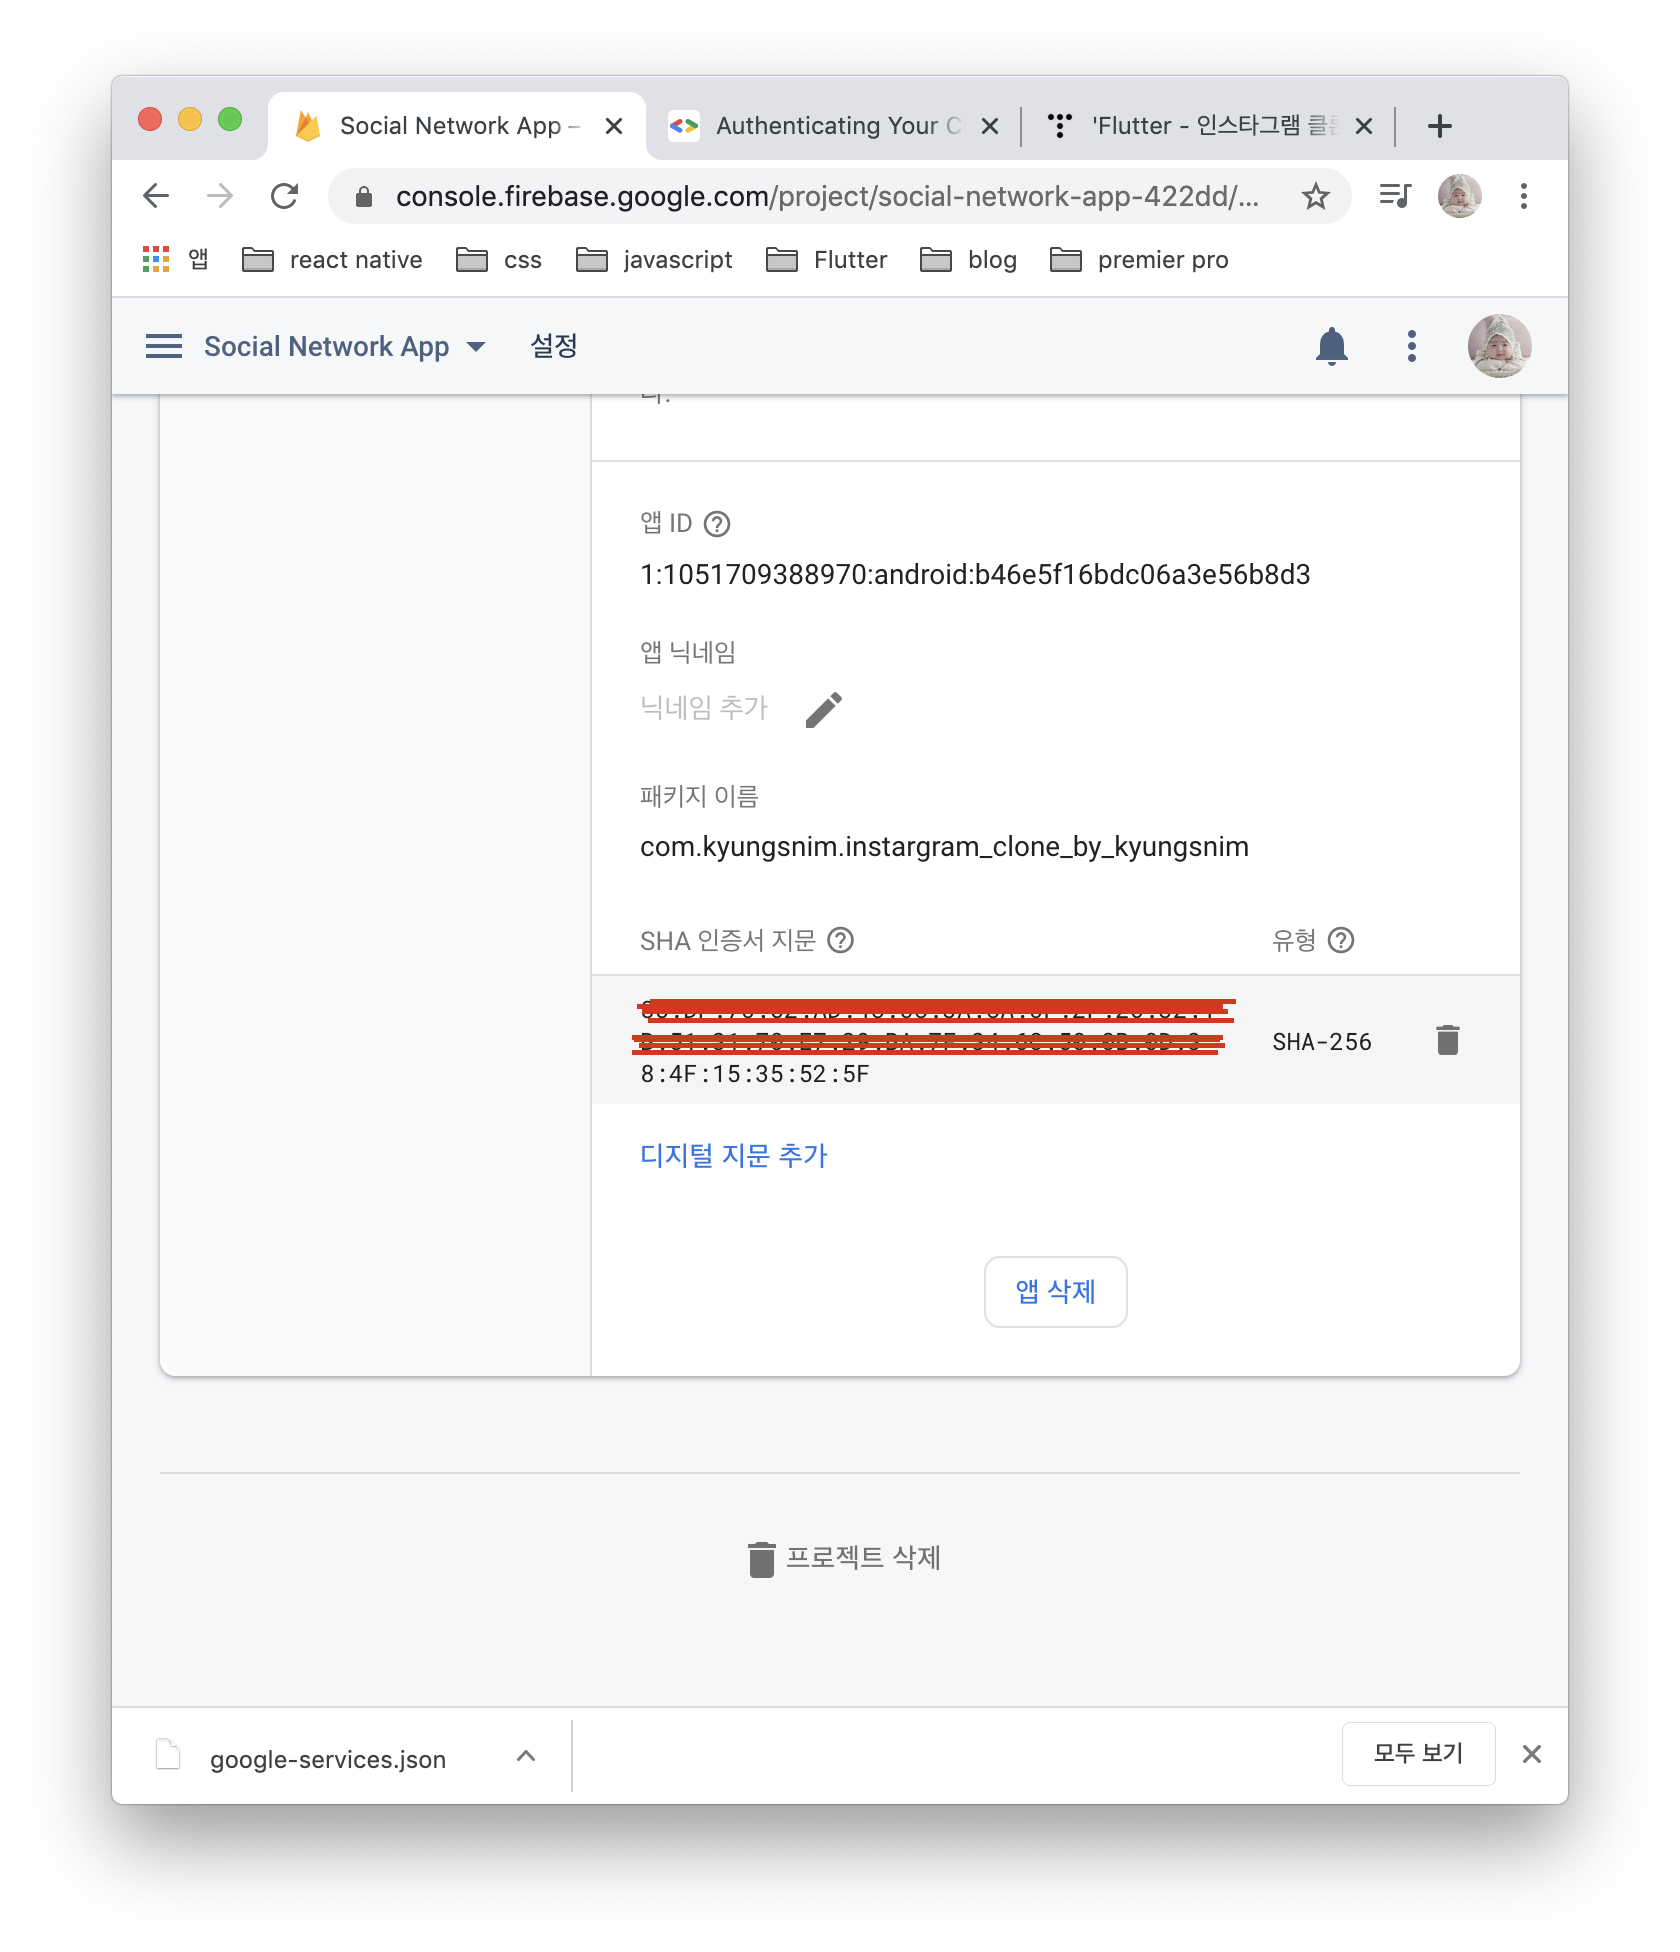This screenshot has height=1952, width=1680.
Task: Open the css bookmark folder
Action: click(x=499, y=260)
